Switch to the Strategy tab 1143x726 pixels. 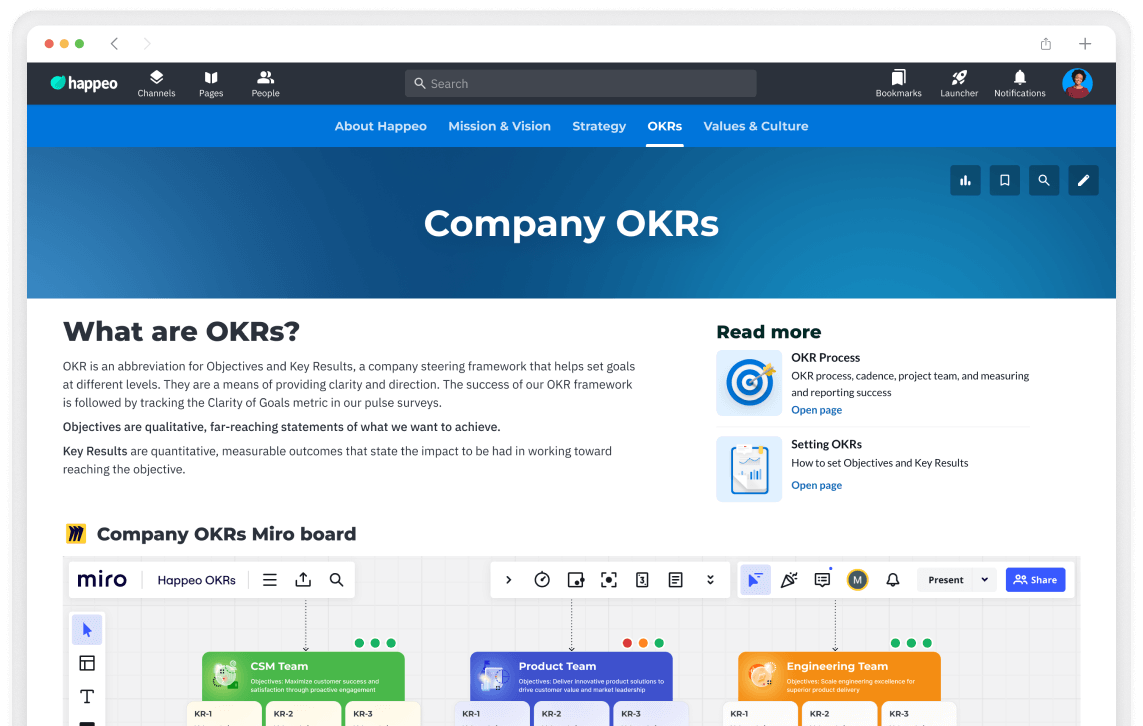pyautogui.click(x=599, y=126)
